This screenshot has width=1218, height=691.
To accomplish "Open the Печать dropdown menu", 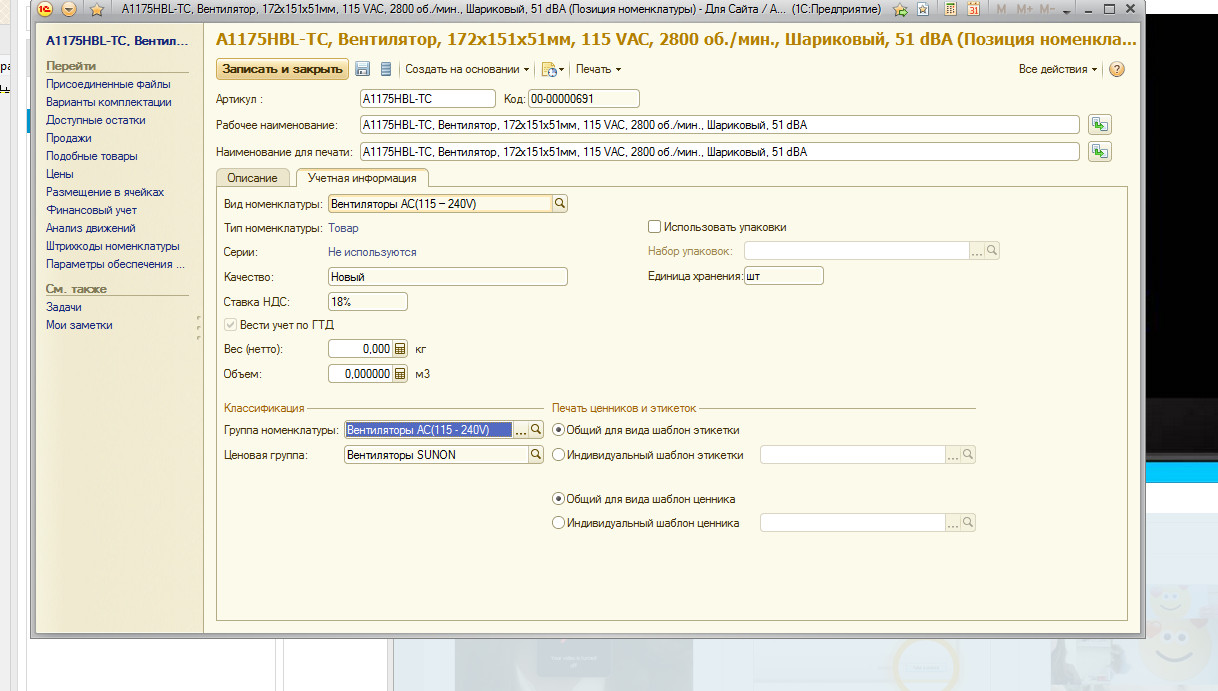I will point(598,69).
